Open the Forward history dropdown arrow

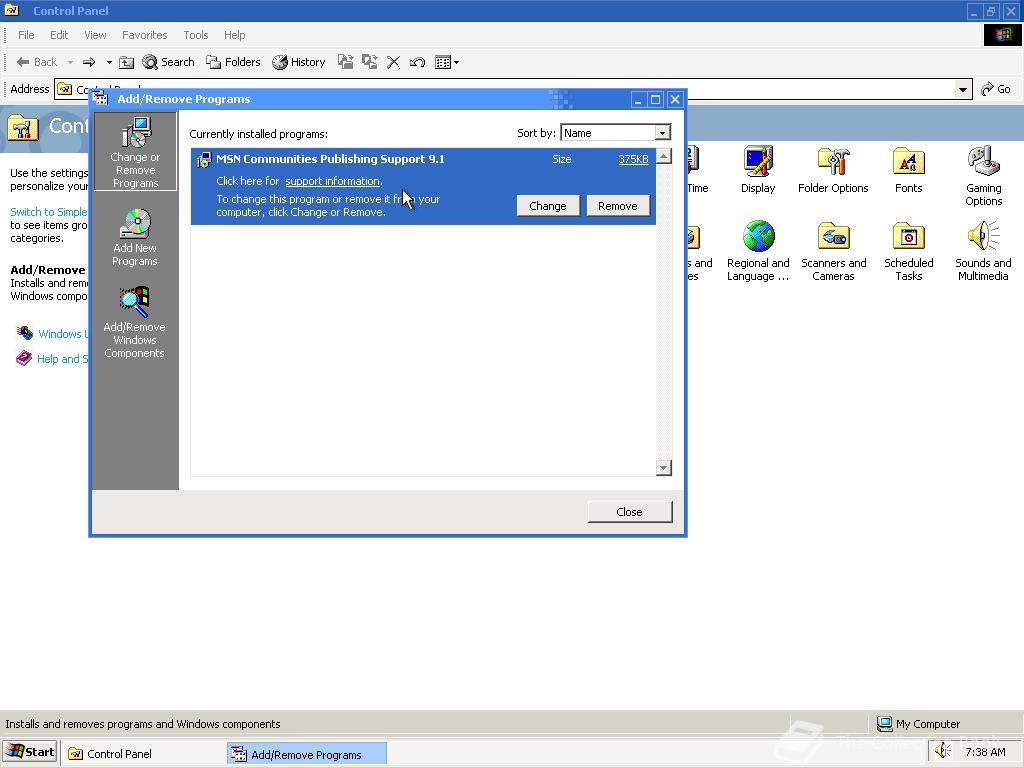tap(108, 62)
